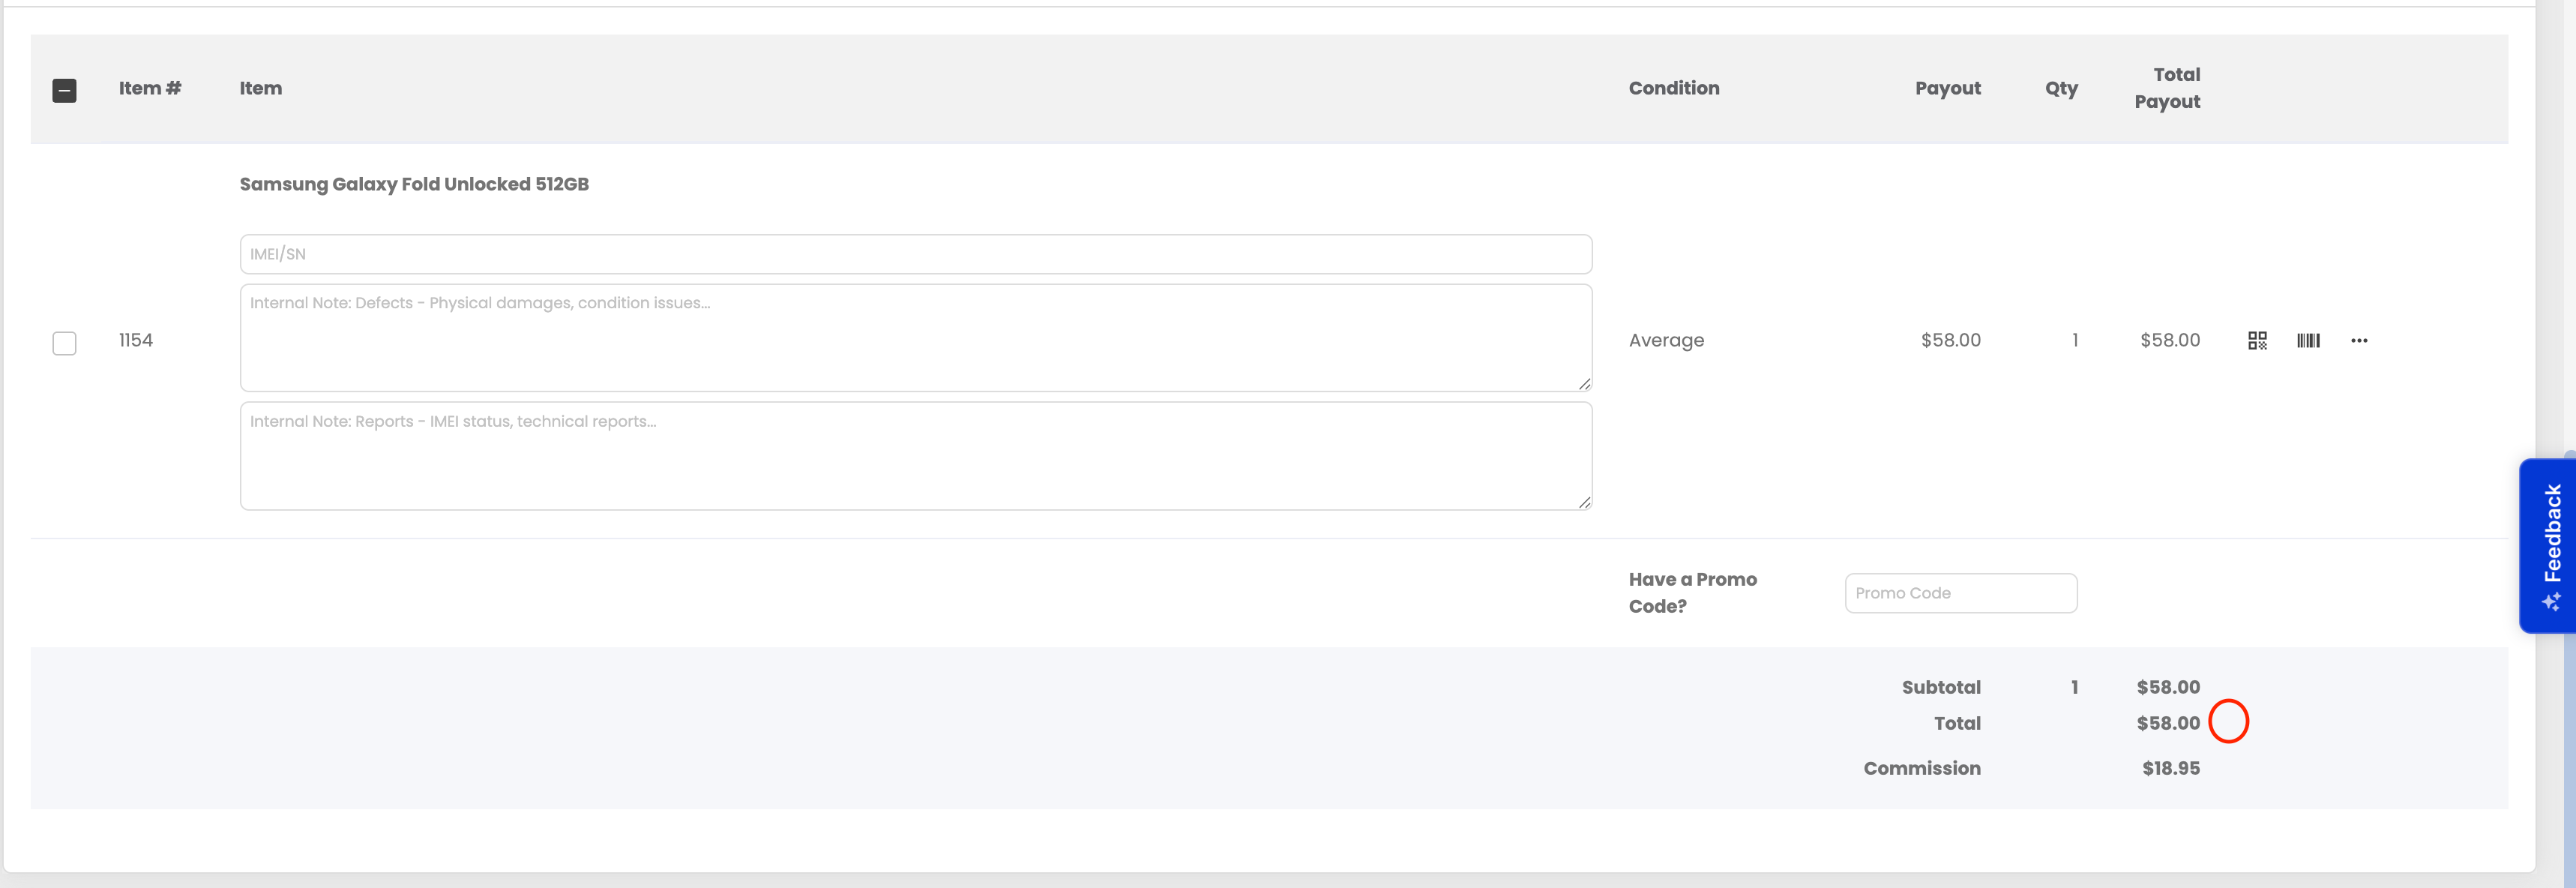2576x888 pixels.
Task: Click the Have a Promo Code? label
Action: click(1692, 593)
